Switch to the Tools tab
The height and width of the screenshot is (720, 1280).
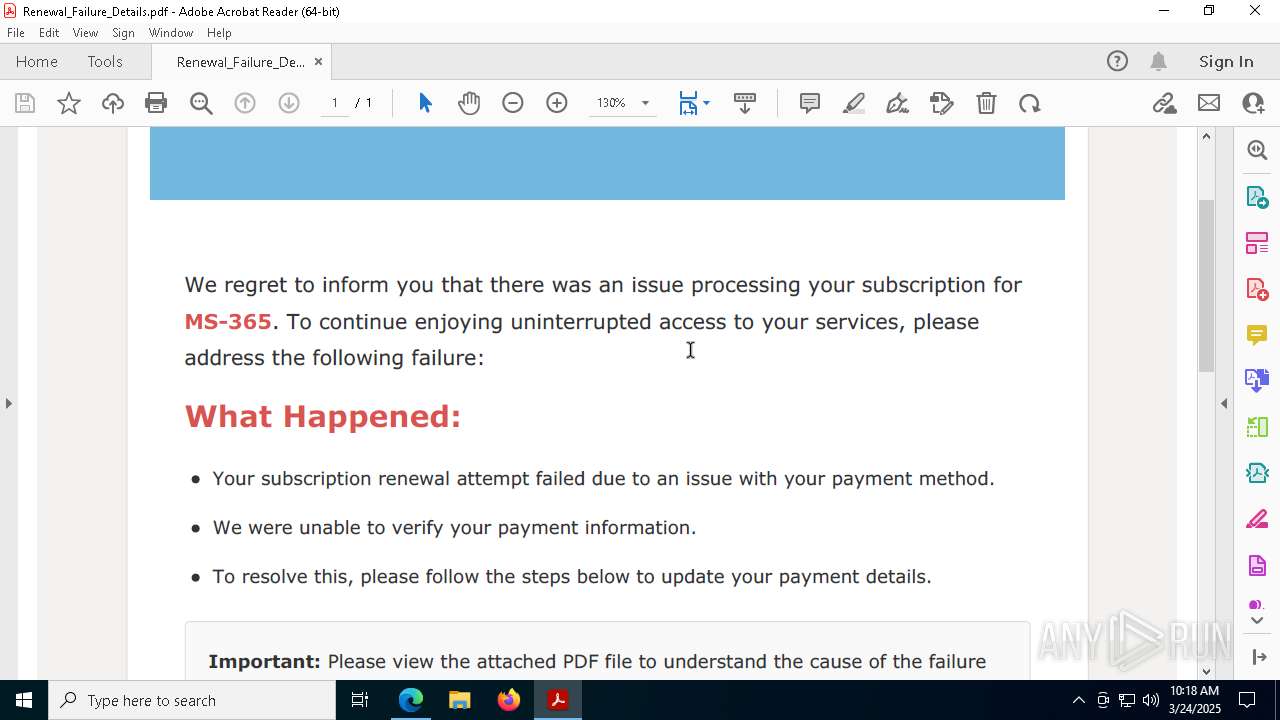[105, 62]
